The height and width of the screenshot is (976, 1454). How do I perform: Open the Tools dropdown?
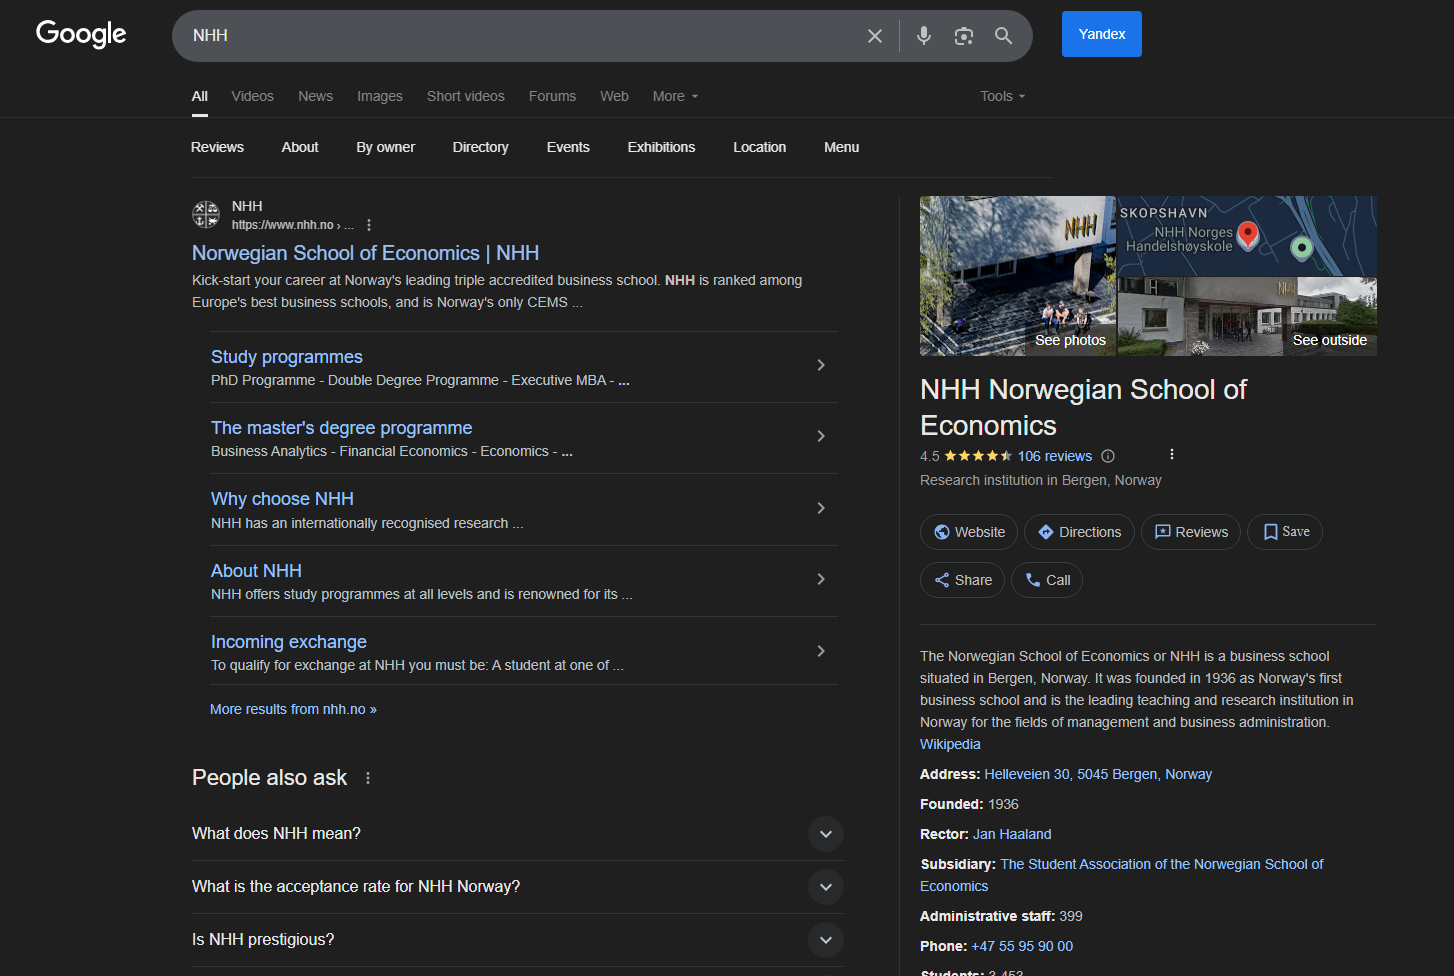pos(1003,96)
